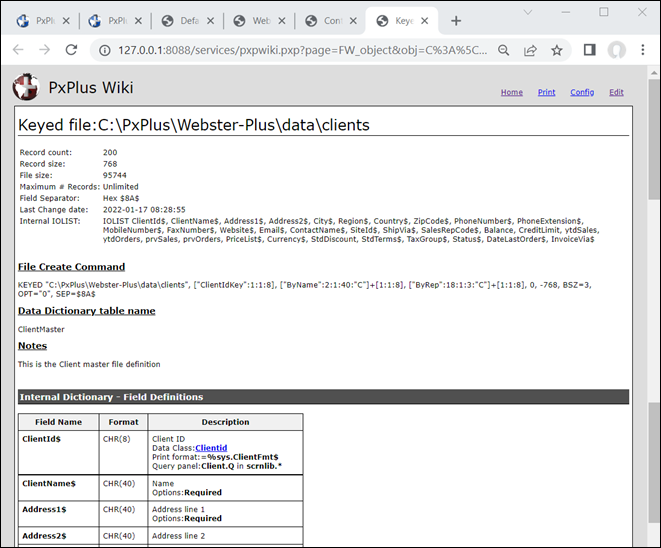
Task: Click the Internal Dictionary - Field Definitions bar
Action: (323, 397)
